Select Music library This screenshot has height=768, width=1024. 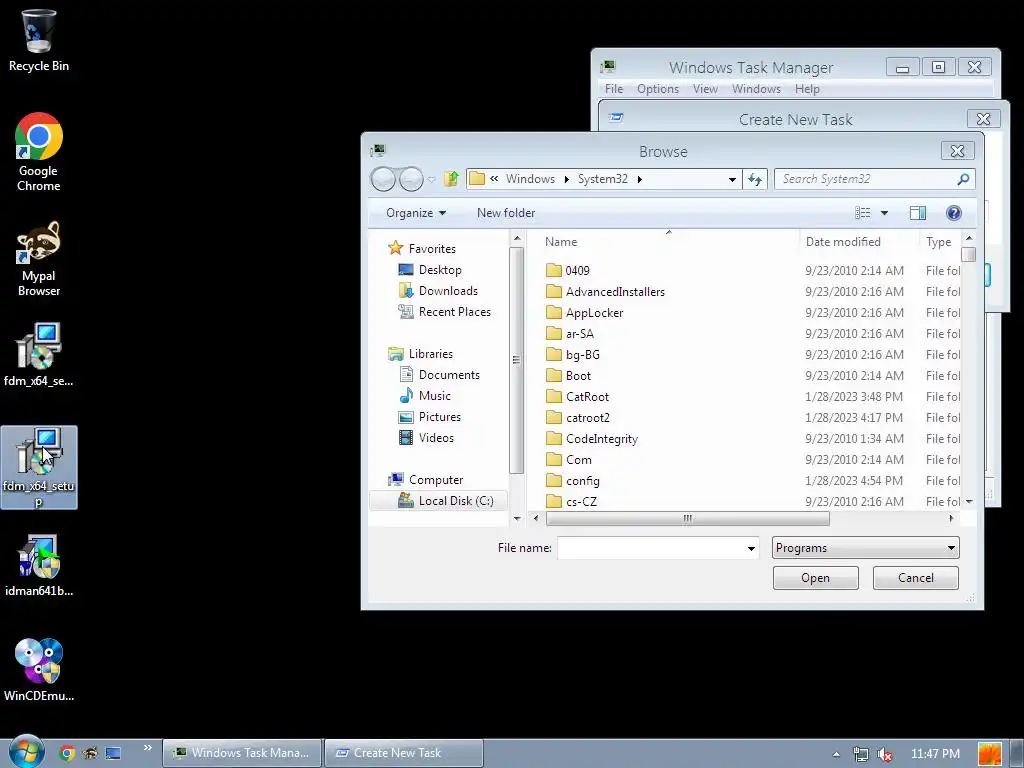(x=424, y=396)
